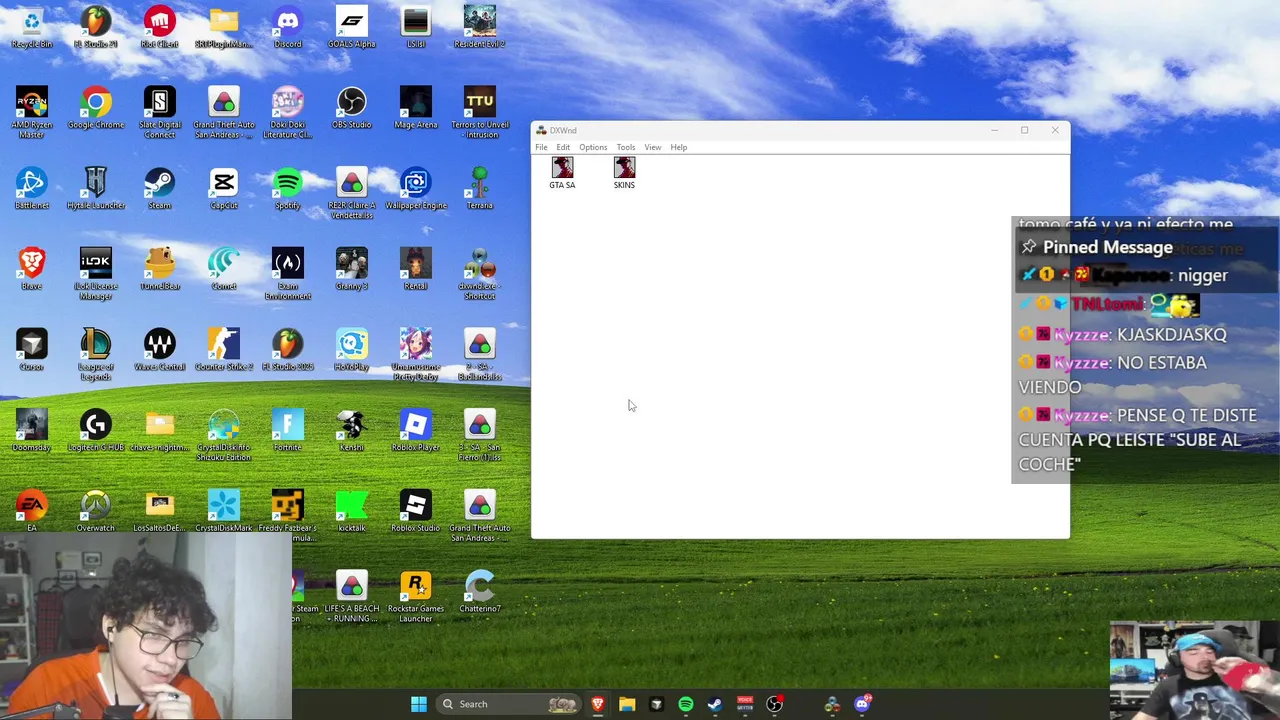Select the Kenshi desktop shortcut
This screenshot has width=1280, height=720.
tap(352, 431)
